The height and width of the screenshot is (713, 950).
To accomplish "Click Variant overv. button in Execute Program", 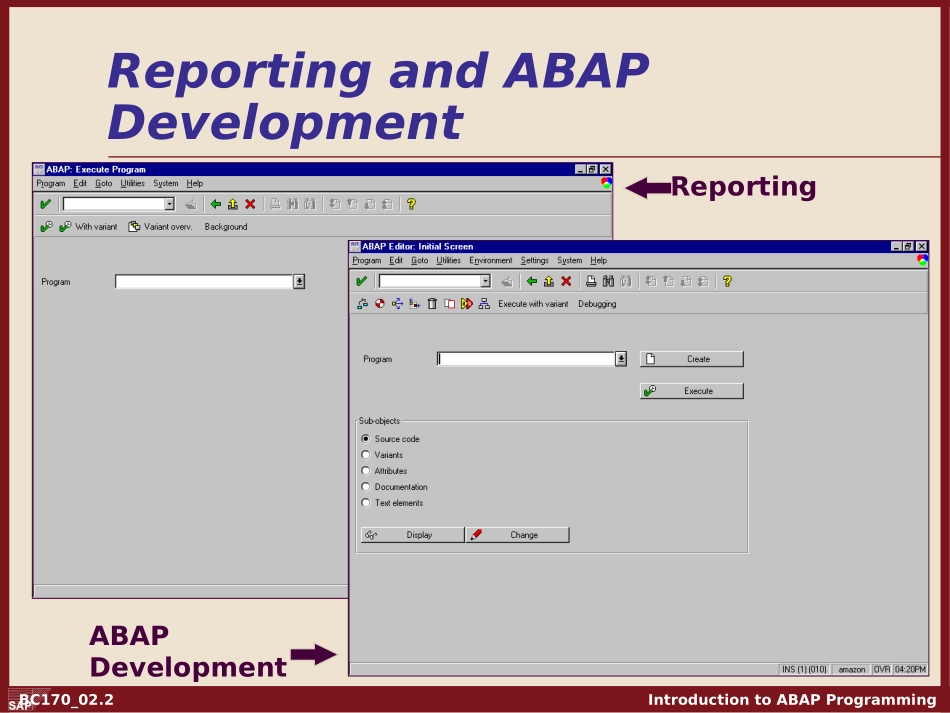I will 161,227.
